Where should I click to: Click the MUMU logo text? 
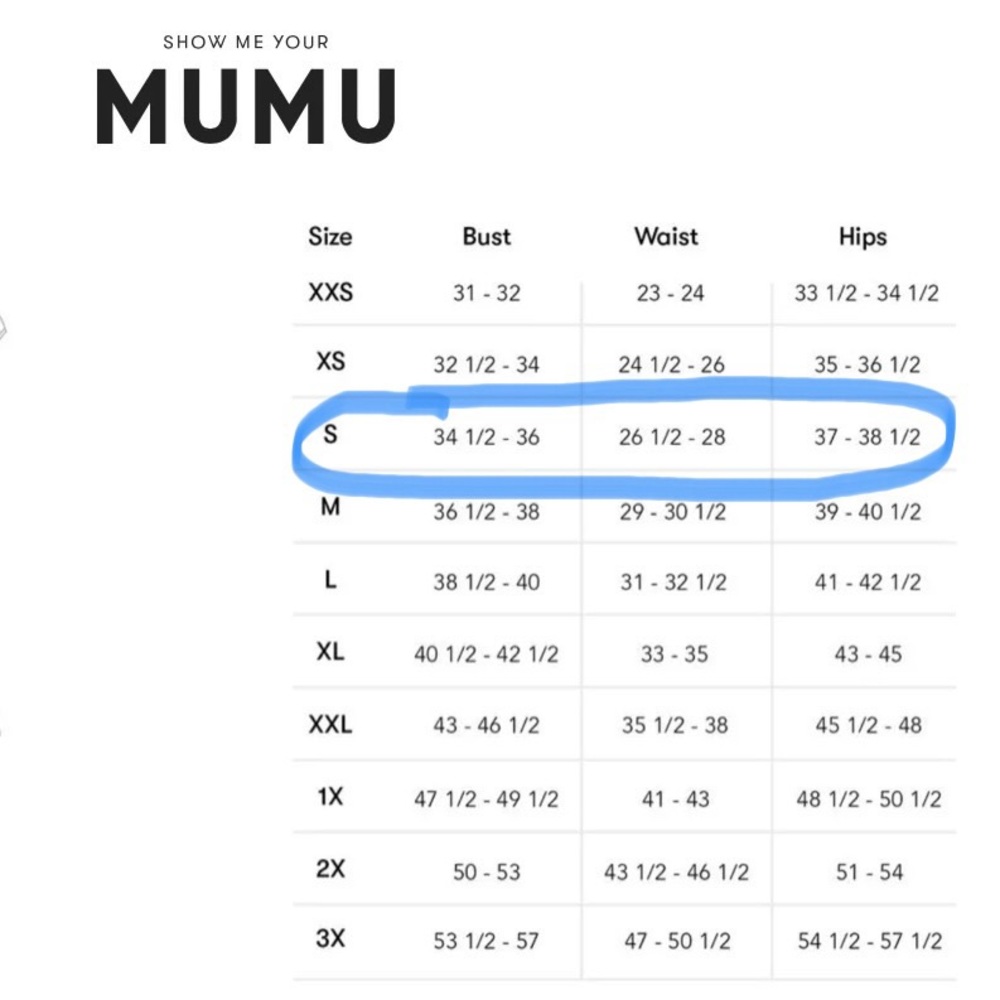click(x=246, y=106)
